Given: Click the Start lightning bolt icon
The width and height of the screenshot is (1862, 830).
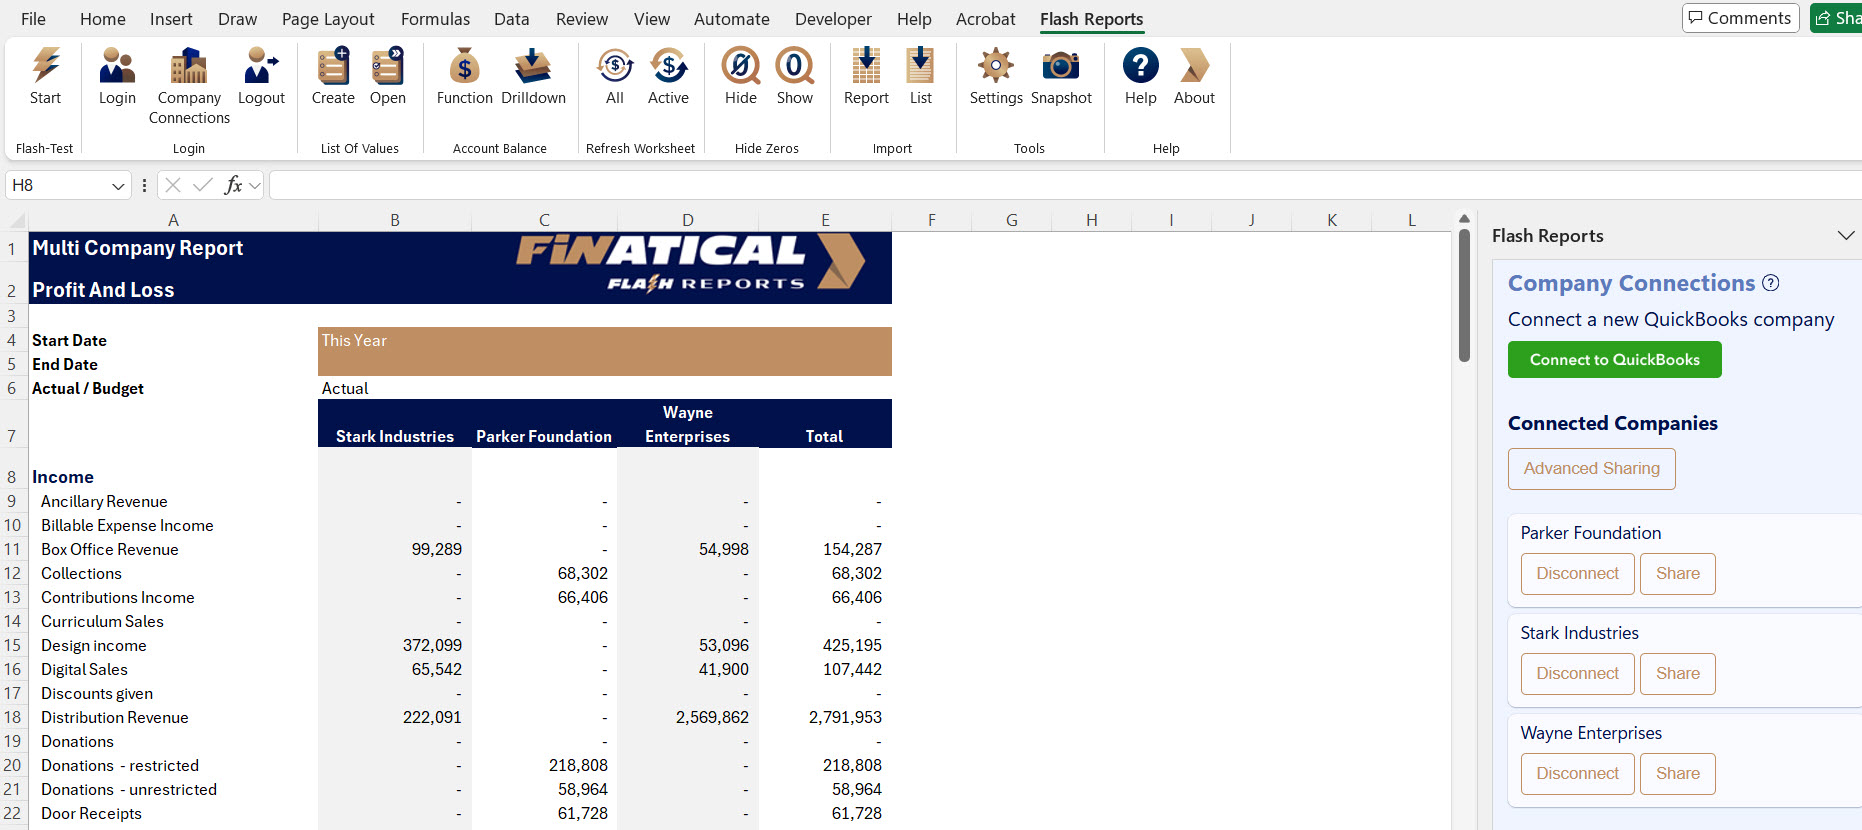Looking at the screenshot, I should pyautogui.click(x=45, y=66).
